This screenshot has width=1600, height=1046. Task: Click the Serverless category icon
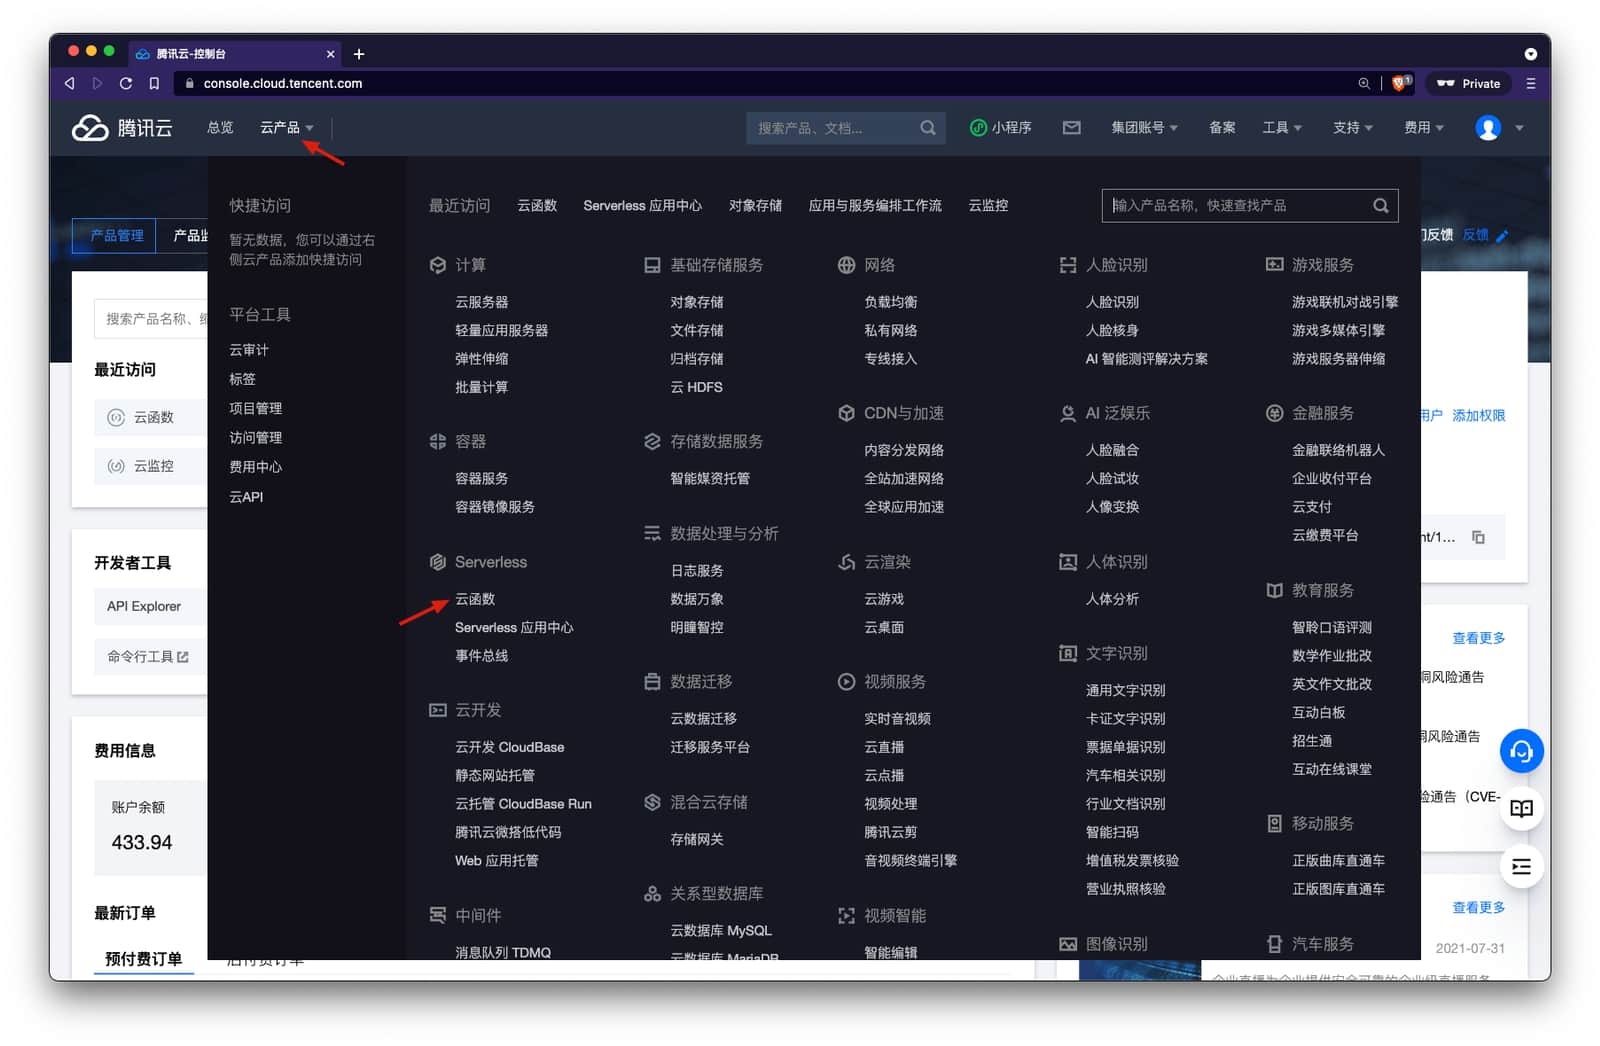[438, 561]
